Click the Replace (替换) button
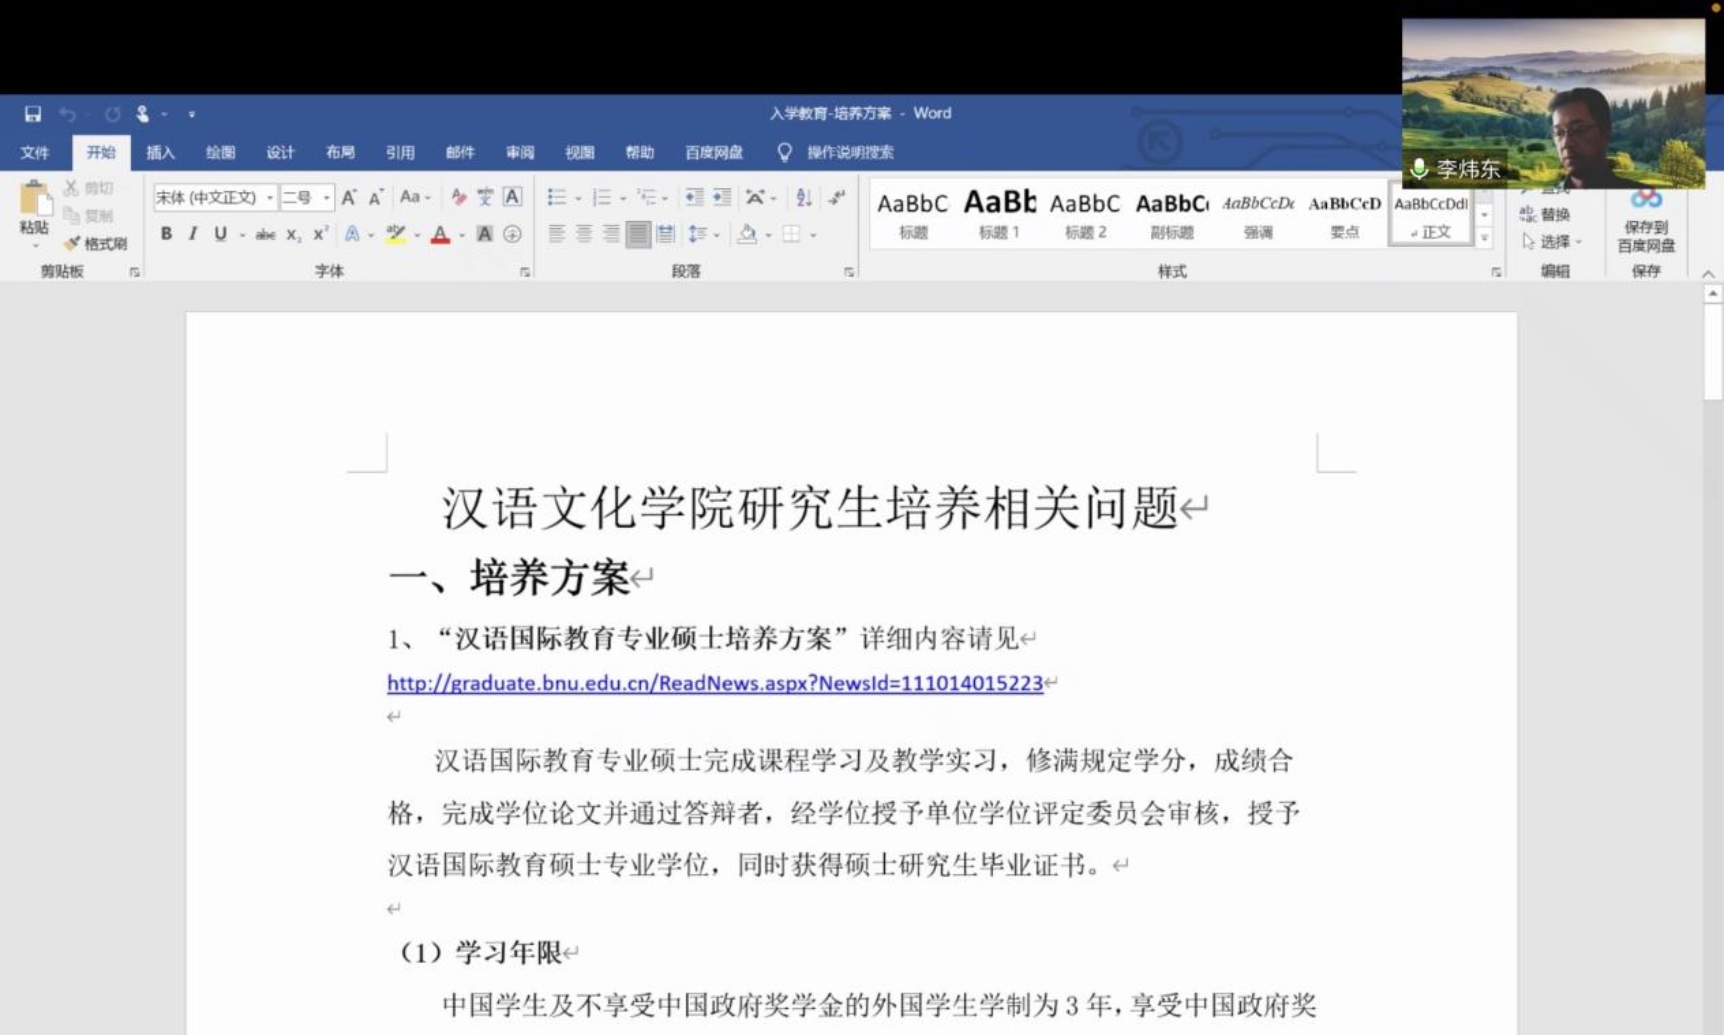The width and height of the screenshot is (1724, 1035). pos(1546,215)
